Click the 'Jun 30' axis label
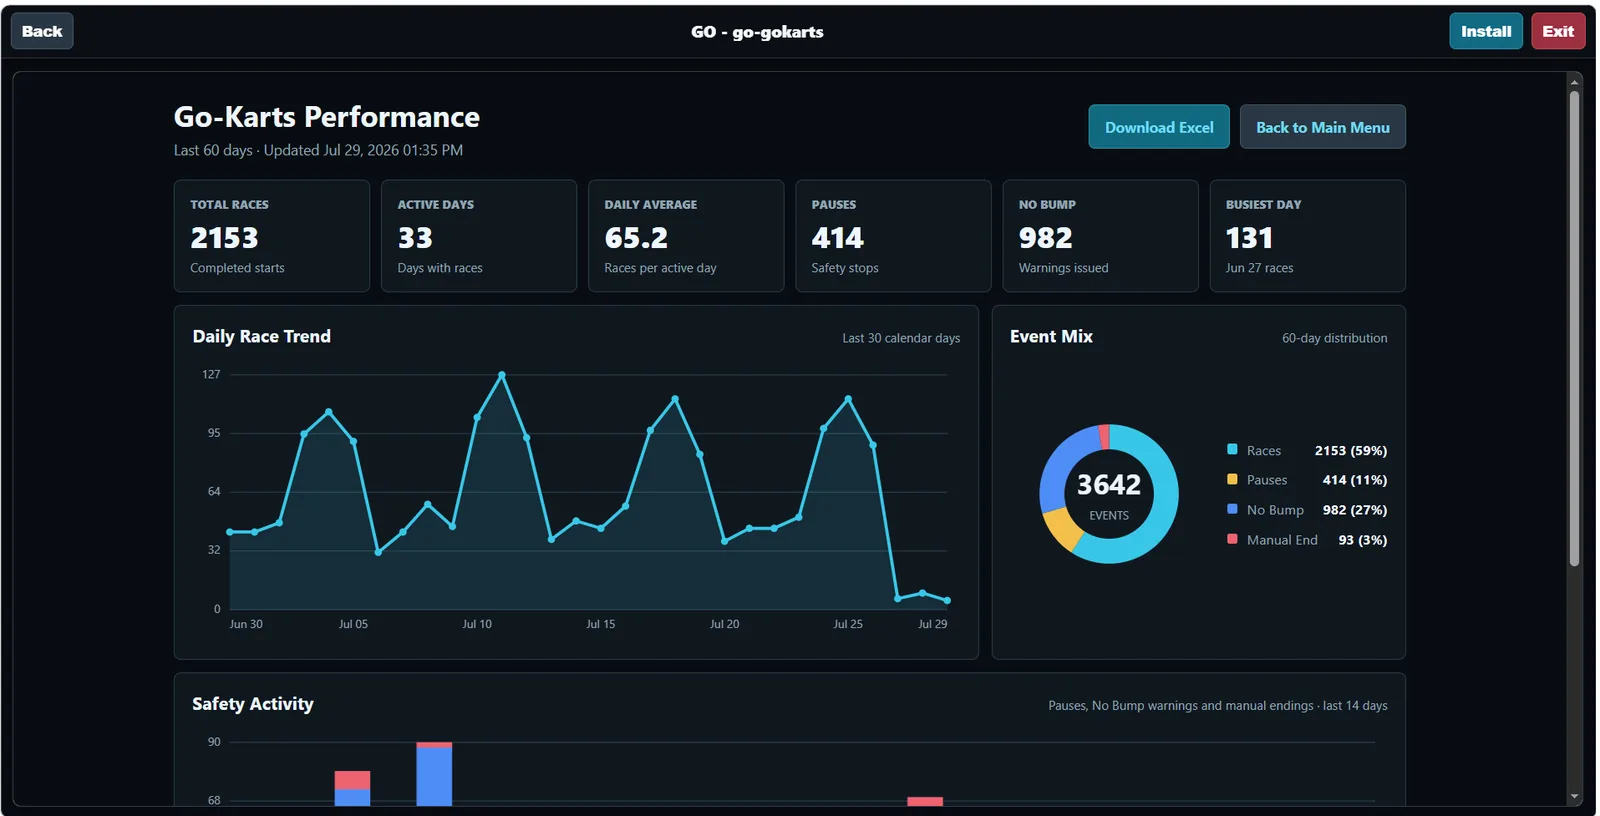 pos(246,624)
